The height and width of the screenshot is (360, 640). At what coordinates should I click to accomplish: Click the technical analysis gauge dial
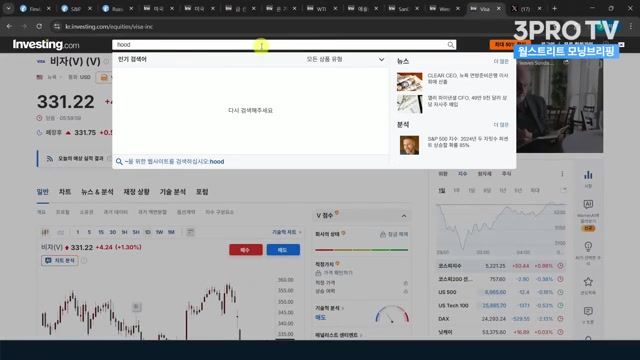coord(392,314)
